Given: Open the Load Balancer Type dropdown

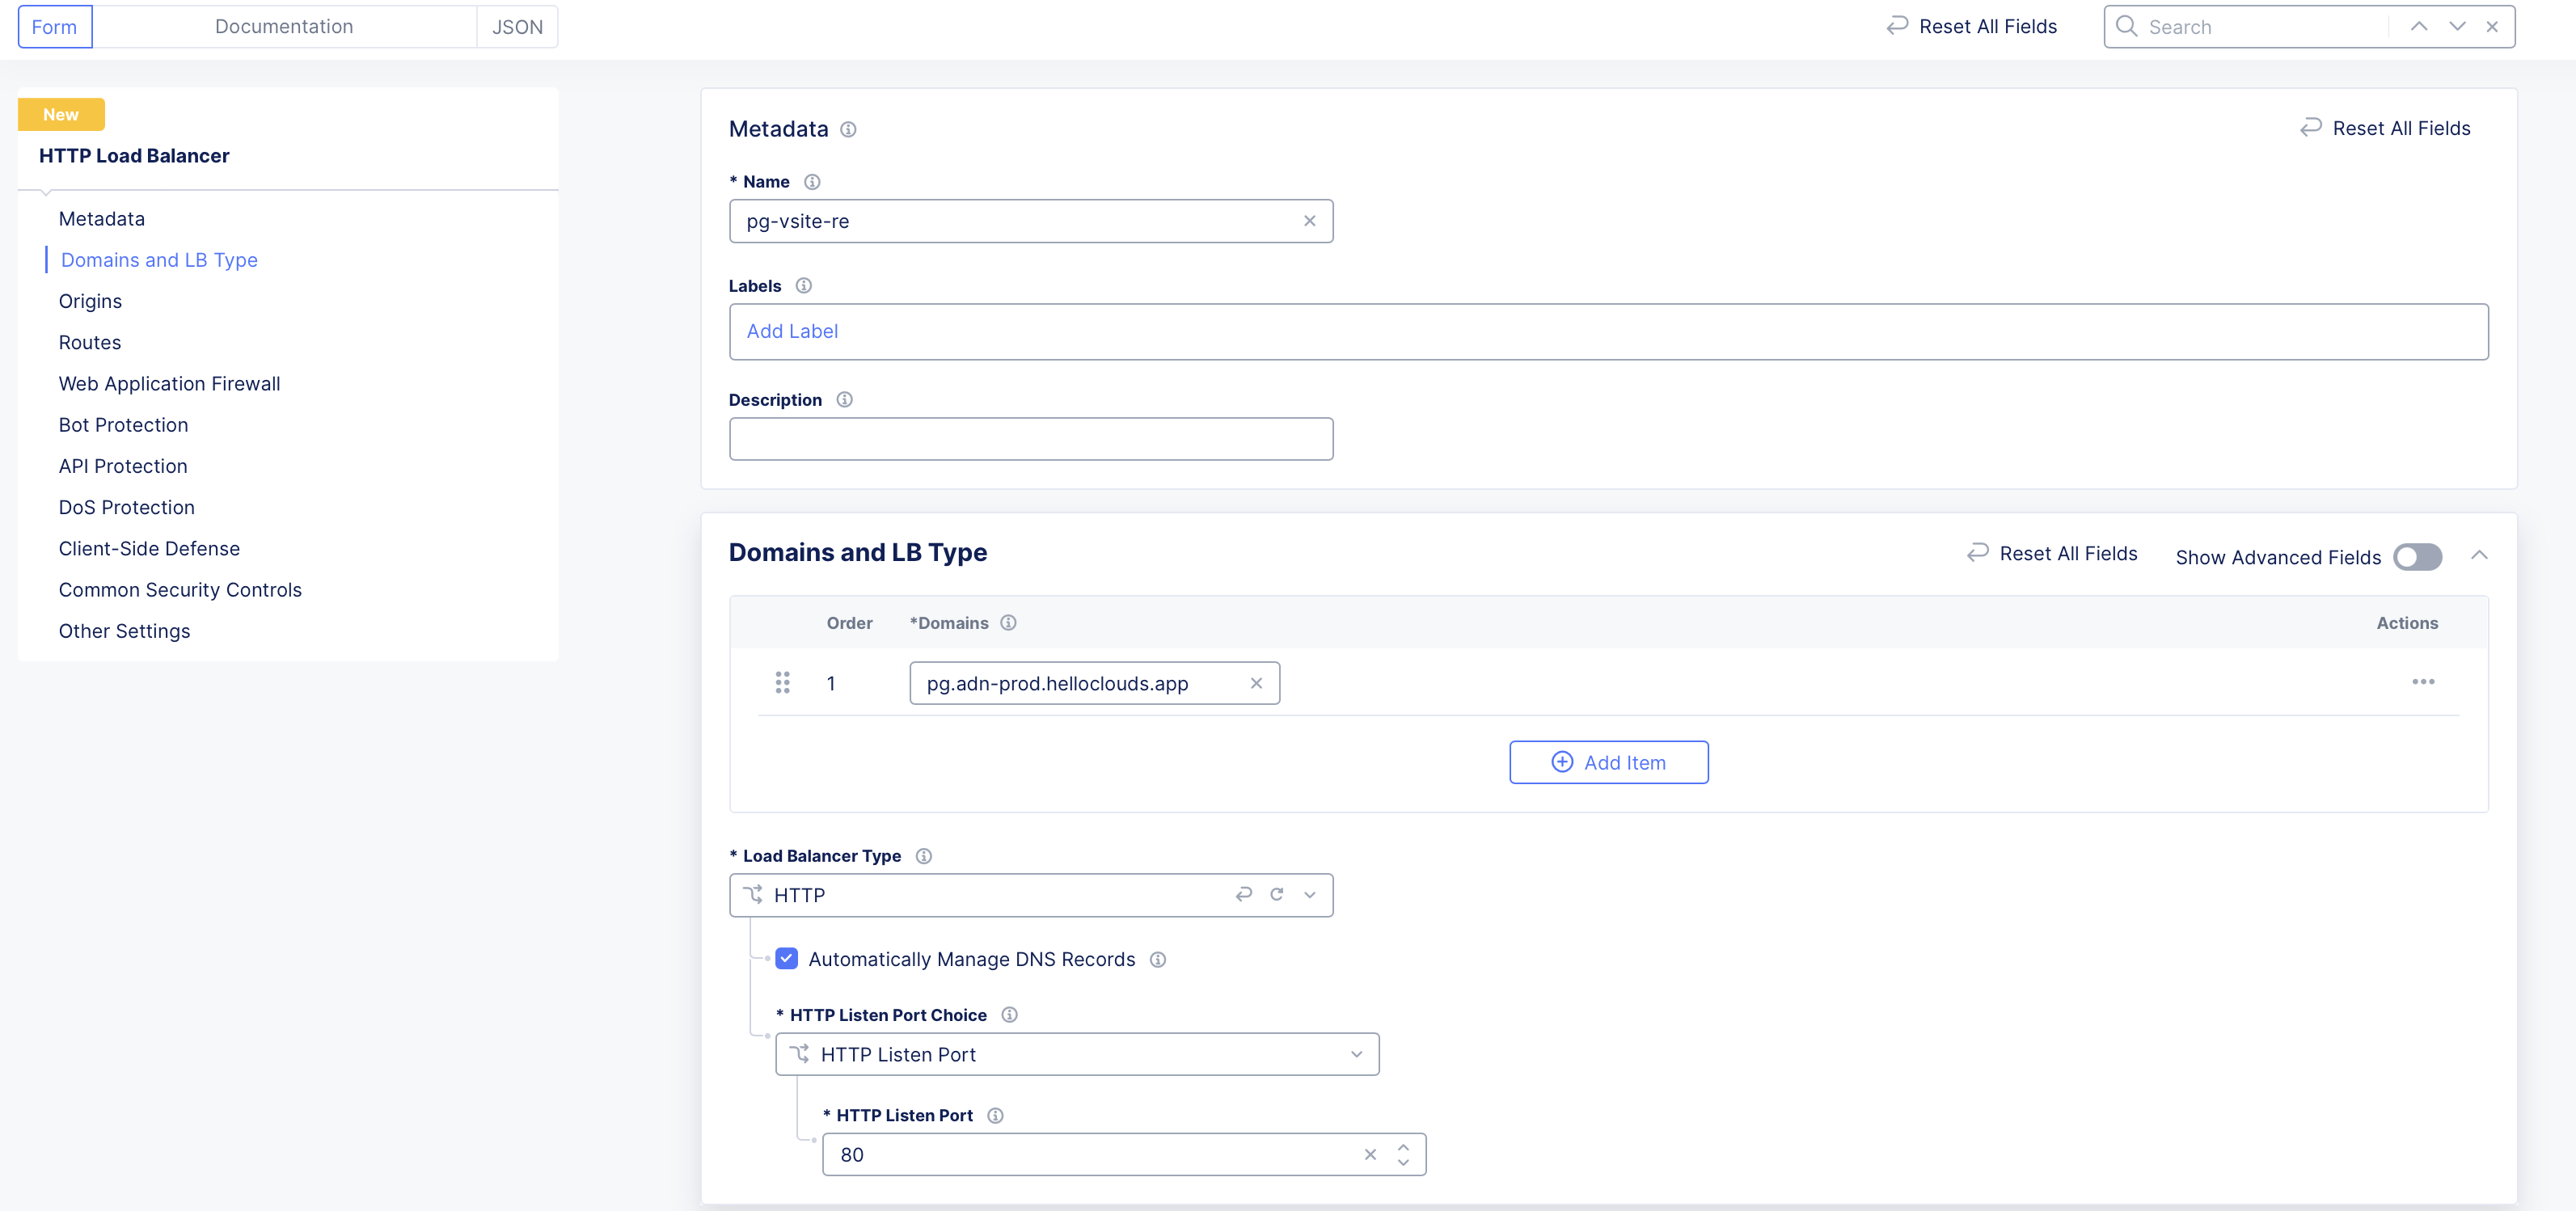Looking at the screenshot, I should 1309,895.
